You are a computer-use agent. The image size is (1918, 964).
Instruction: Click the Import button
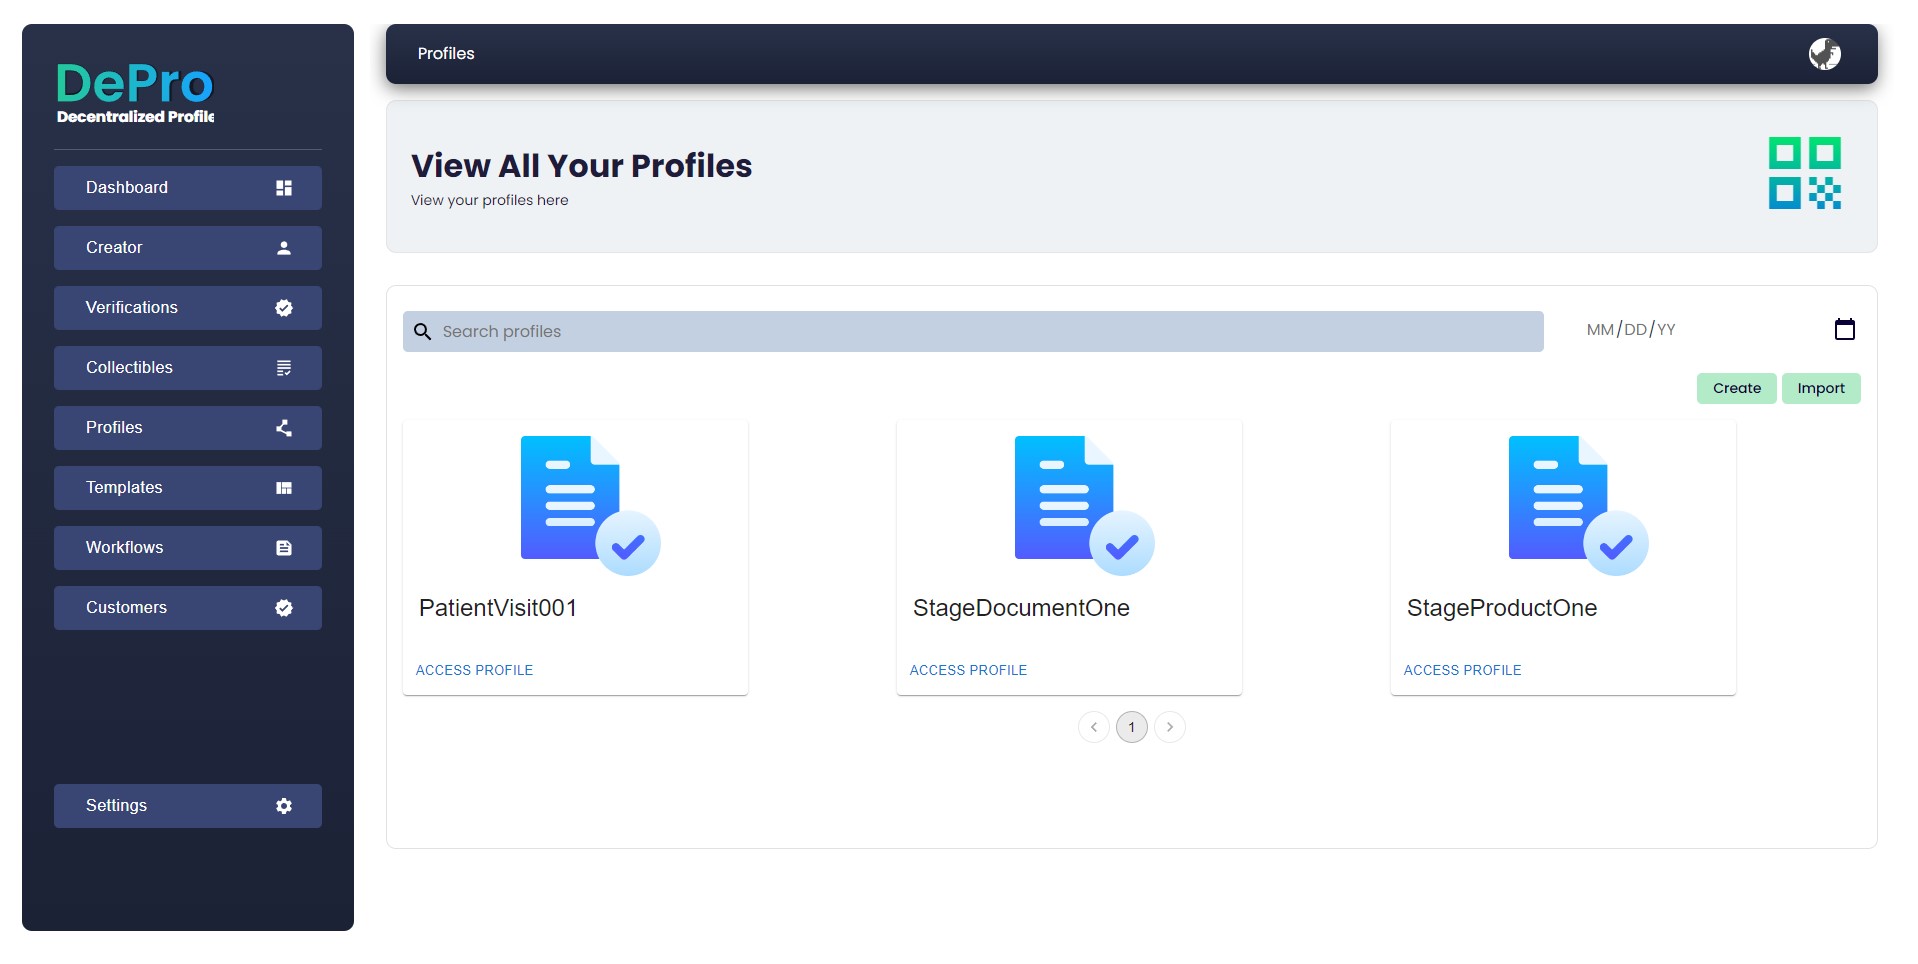1820,389
